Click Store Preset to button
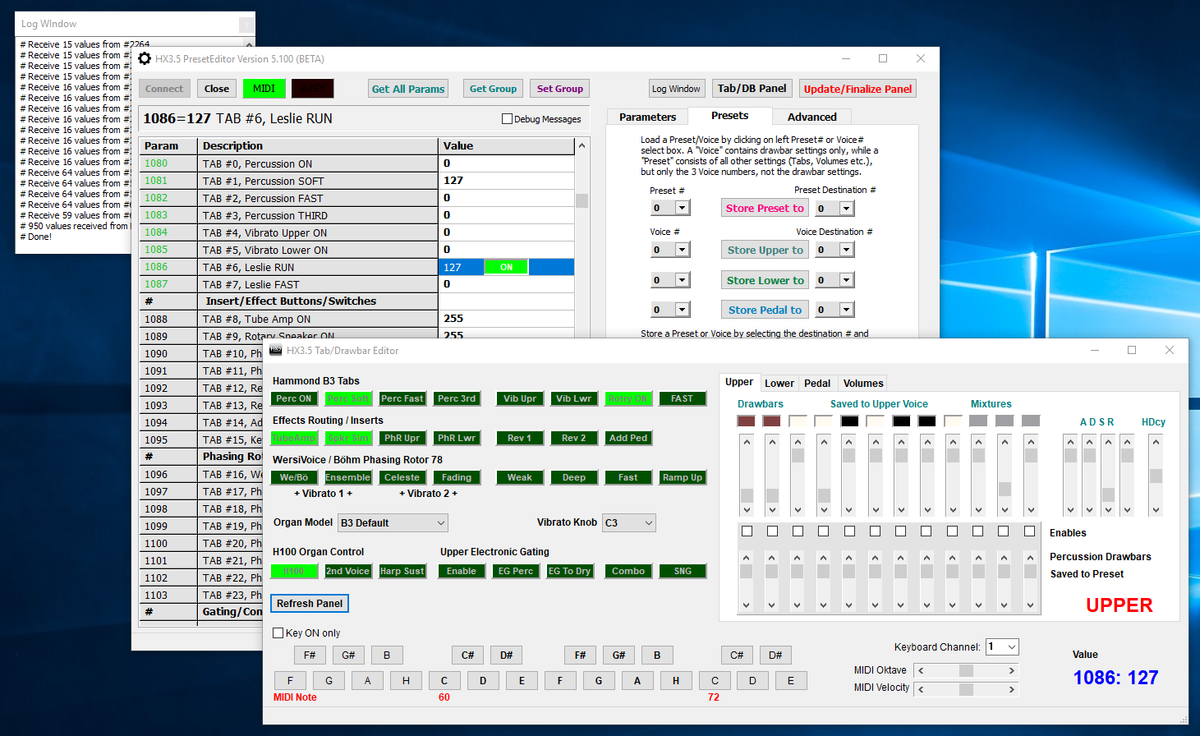 [x=764, y=207]
